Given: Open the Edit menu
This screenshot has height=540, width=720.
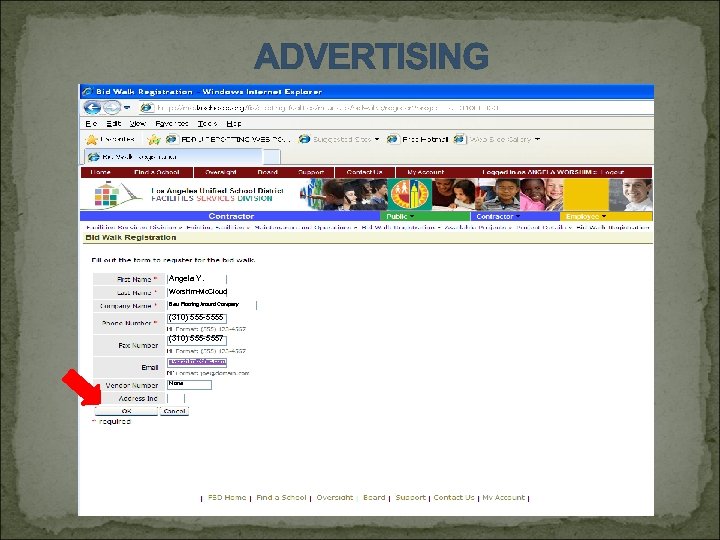Looking at the screenshot, I should click(113, 124).
